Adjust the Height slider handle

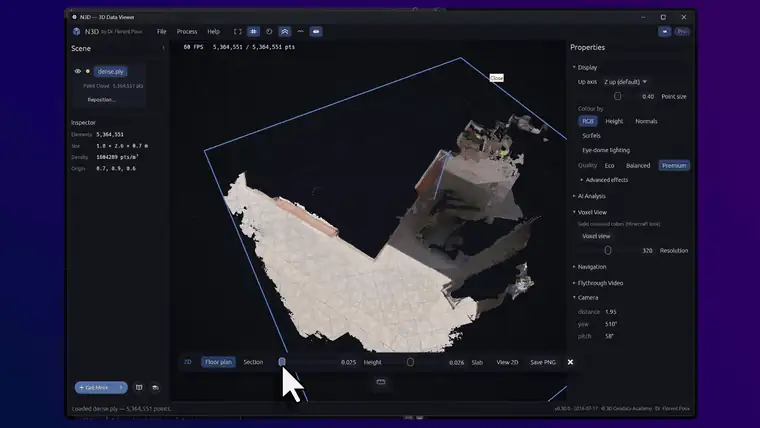[282, 362]
